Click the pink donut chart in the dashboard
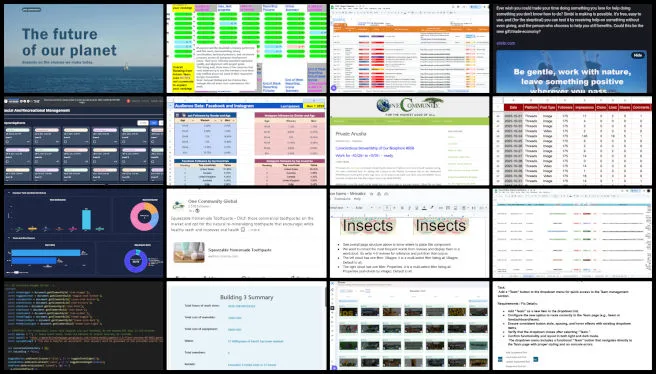 (x=144, y=217)
